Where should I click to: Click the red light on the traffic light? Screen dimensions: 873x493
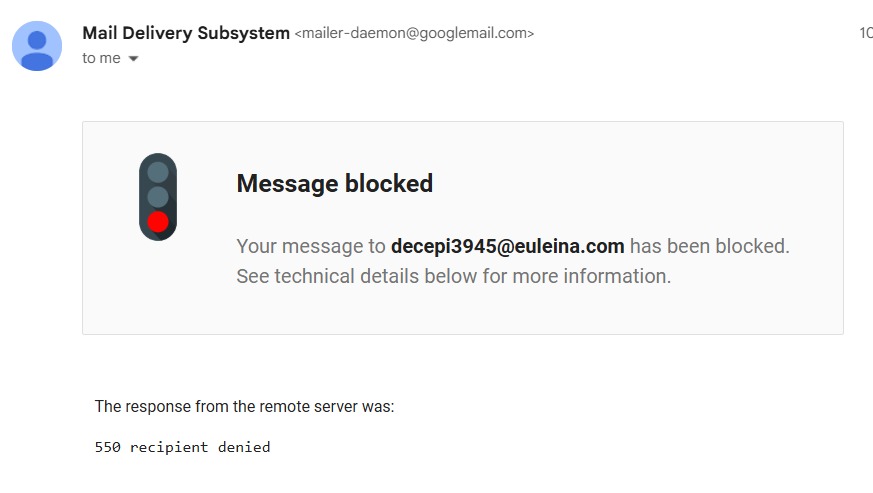[158, 222]
